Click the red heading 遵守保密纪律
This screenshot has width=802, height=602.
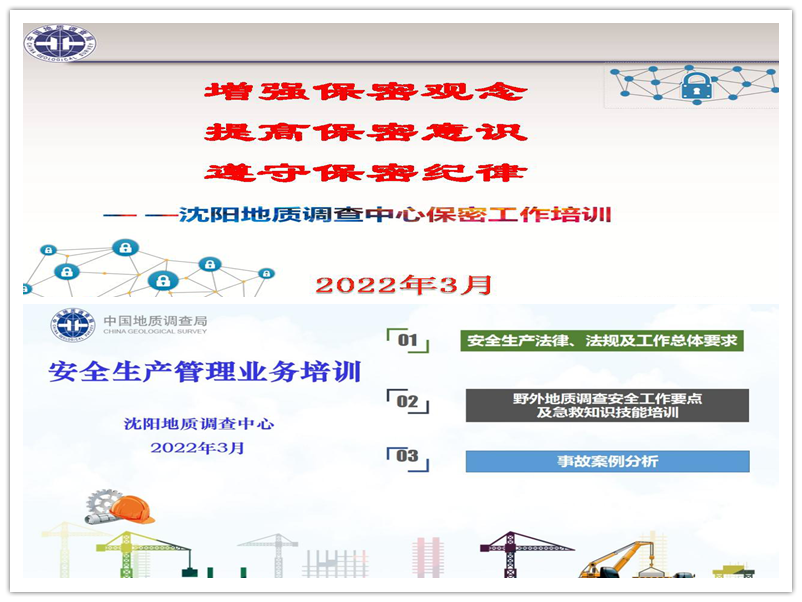coord(366,172)
